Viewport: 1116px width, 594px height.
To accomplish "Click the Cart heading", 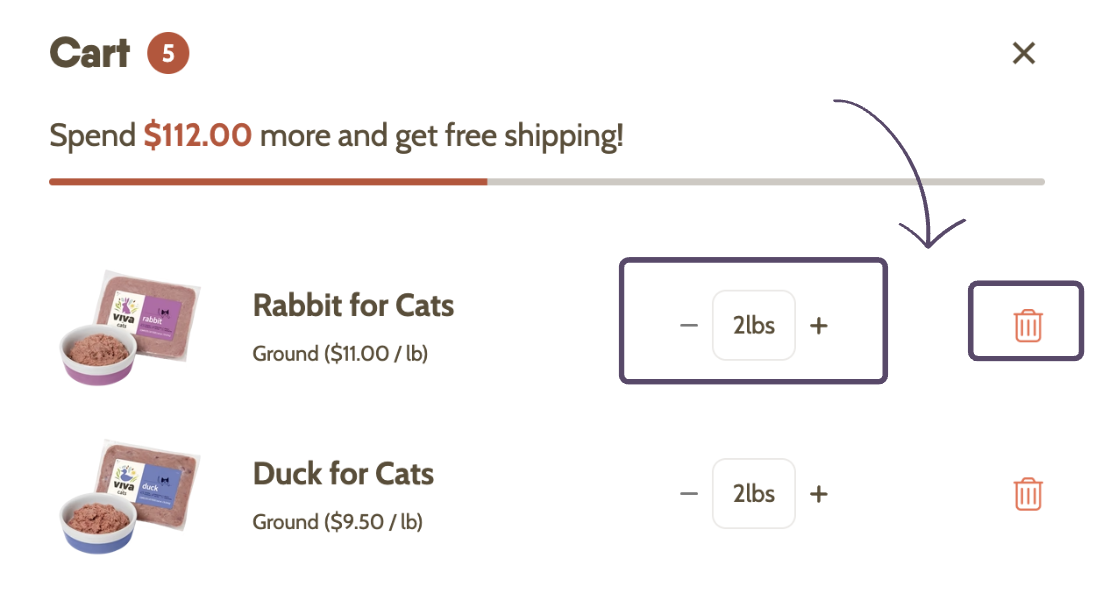I will 90,53.
